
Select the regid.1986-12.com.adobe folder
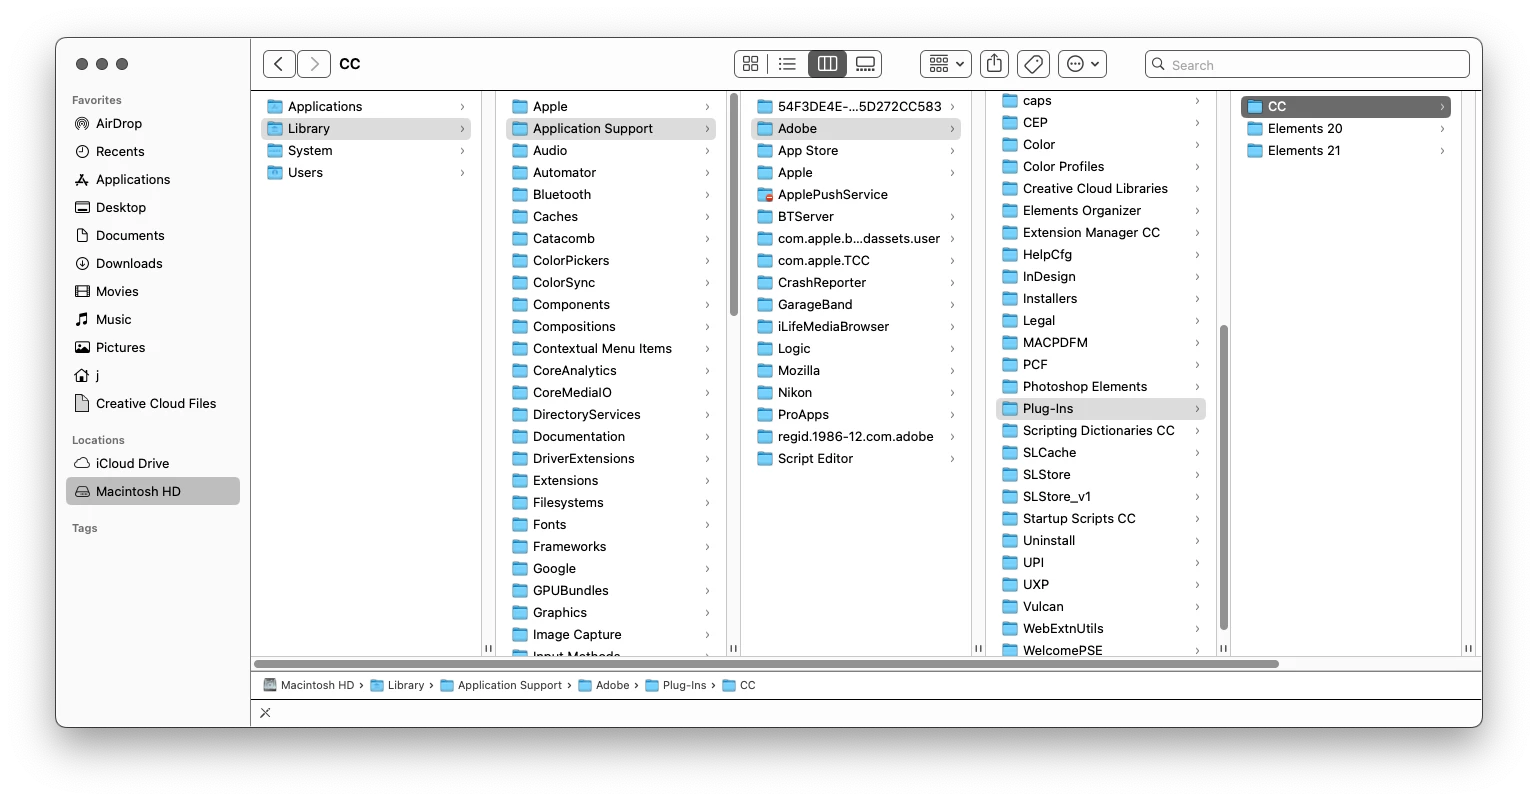(856, 437)
